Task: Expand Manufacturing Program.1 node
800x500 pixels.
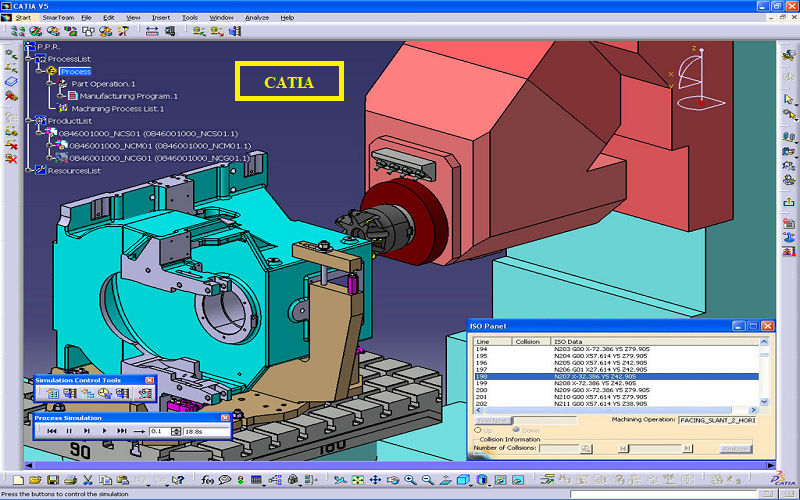Action: click(x=62, y=96)
